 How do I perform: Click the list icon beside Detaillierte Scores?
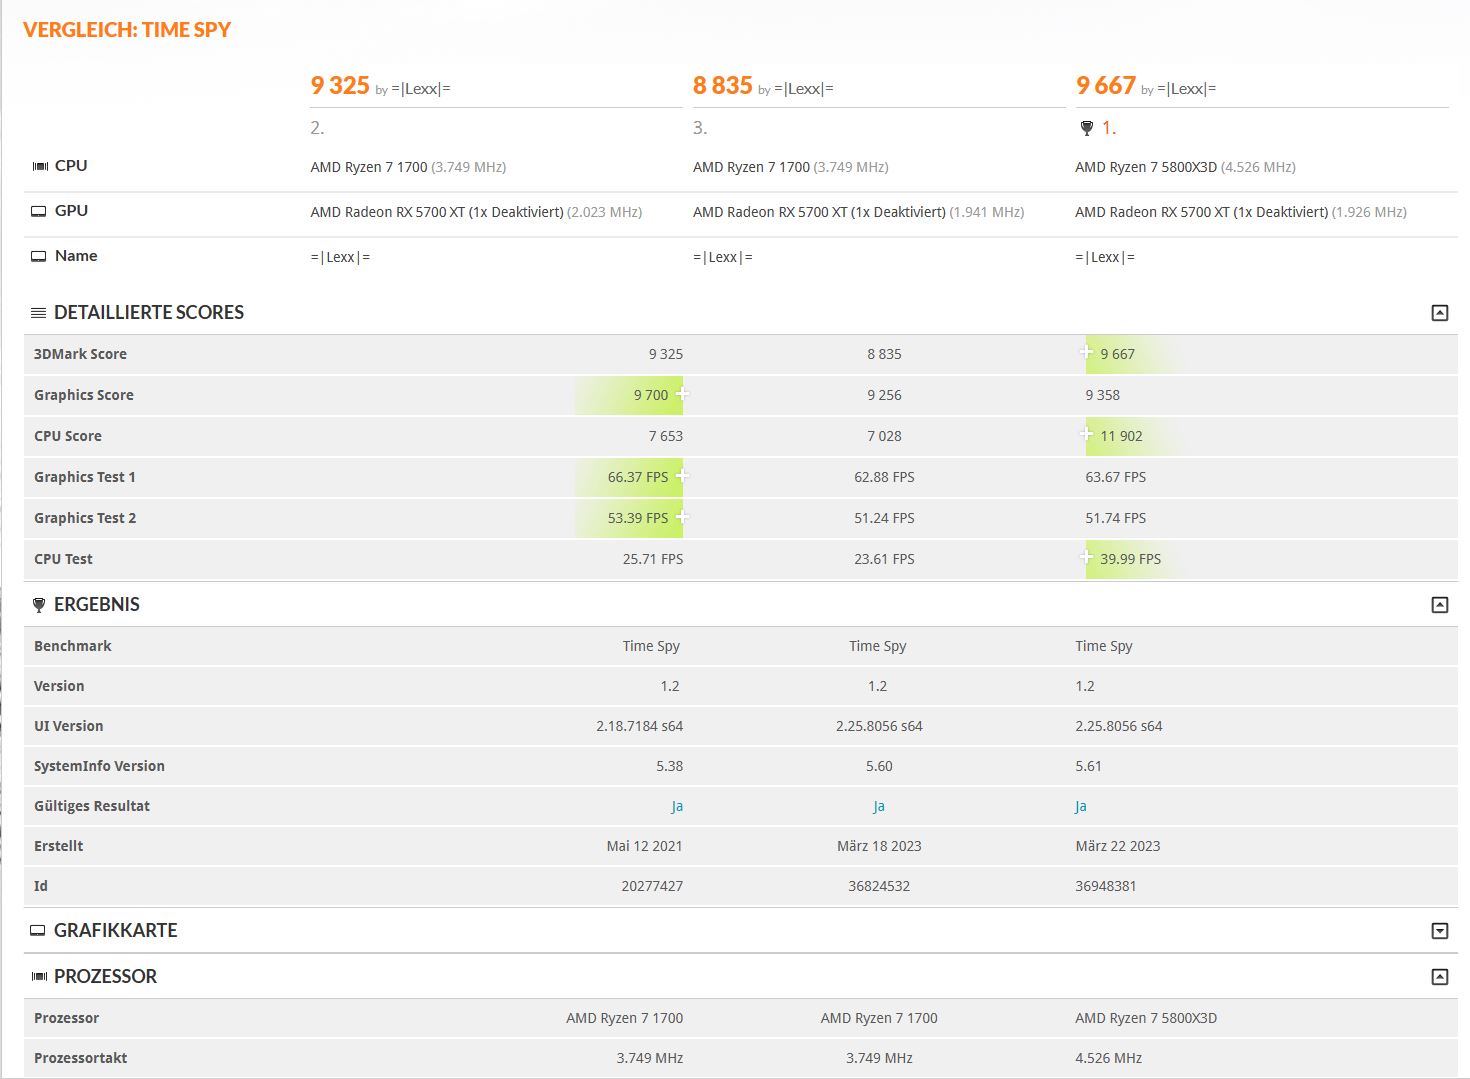tap(39, 313)
